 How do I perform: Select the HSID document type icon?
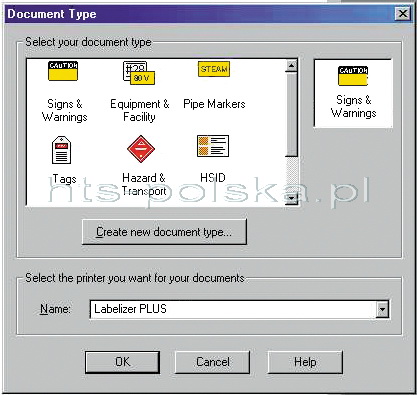point(213,146)
